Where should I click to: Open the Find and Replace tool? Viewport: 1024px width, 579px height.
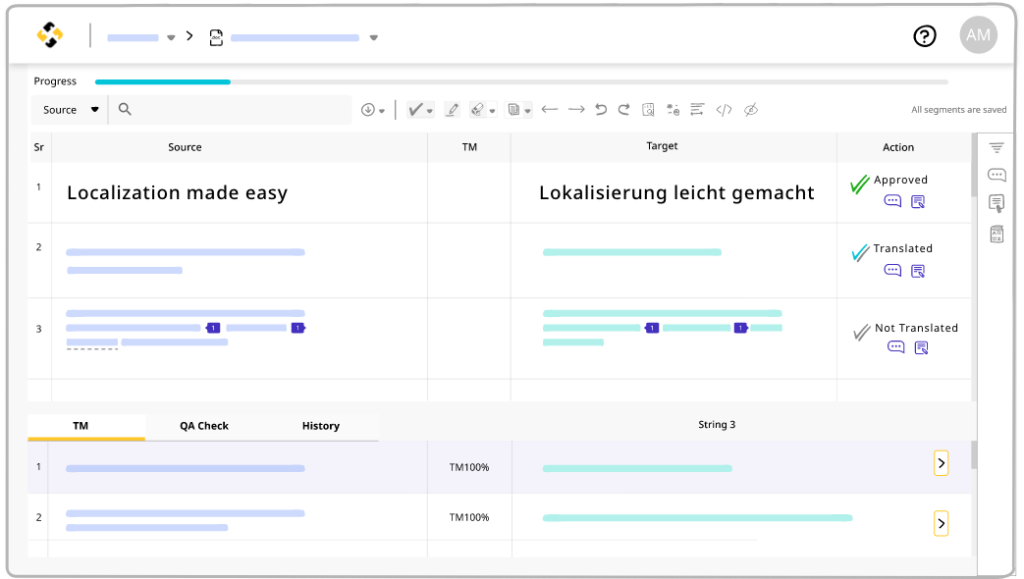coord(650,109)
